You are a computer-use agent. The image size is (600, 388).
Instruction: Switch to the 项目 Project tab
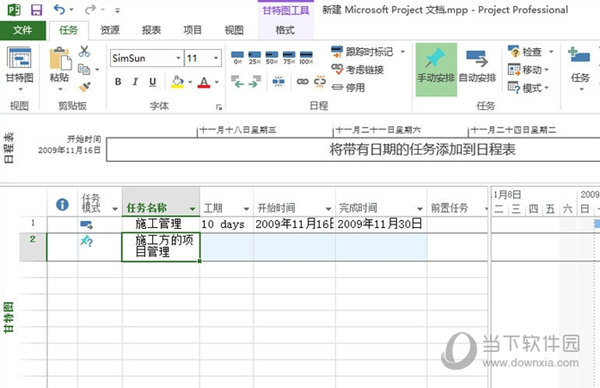pos(192,30)
